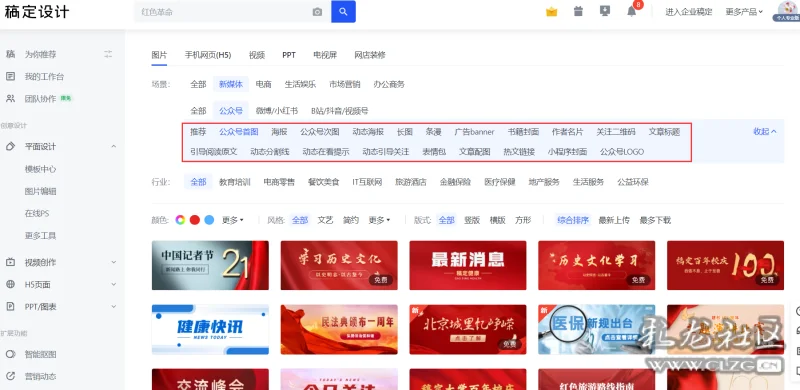Click the 稿定设计 logo
The image size is (800, 390).
coord(36,12)
